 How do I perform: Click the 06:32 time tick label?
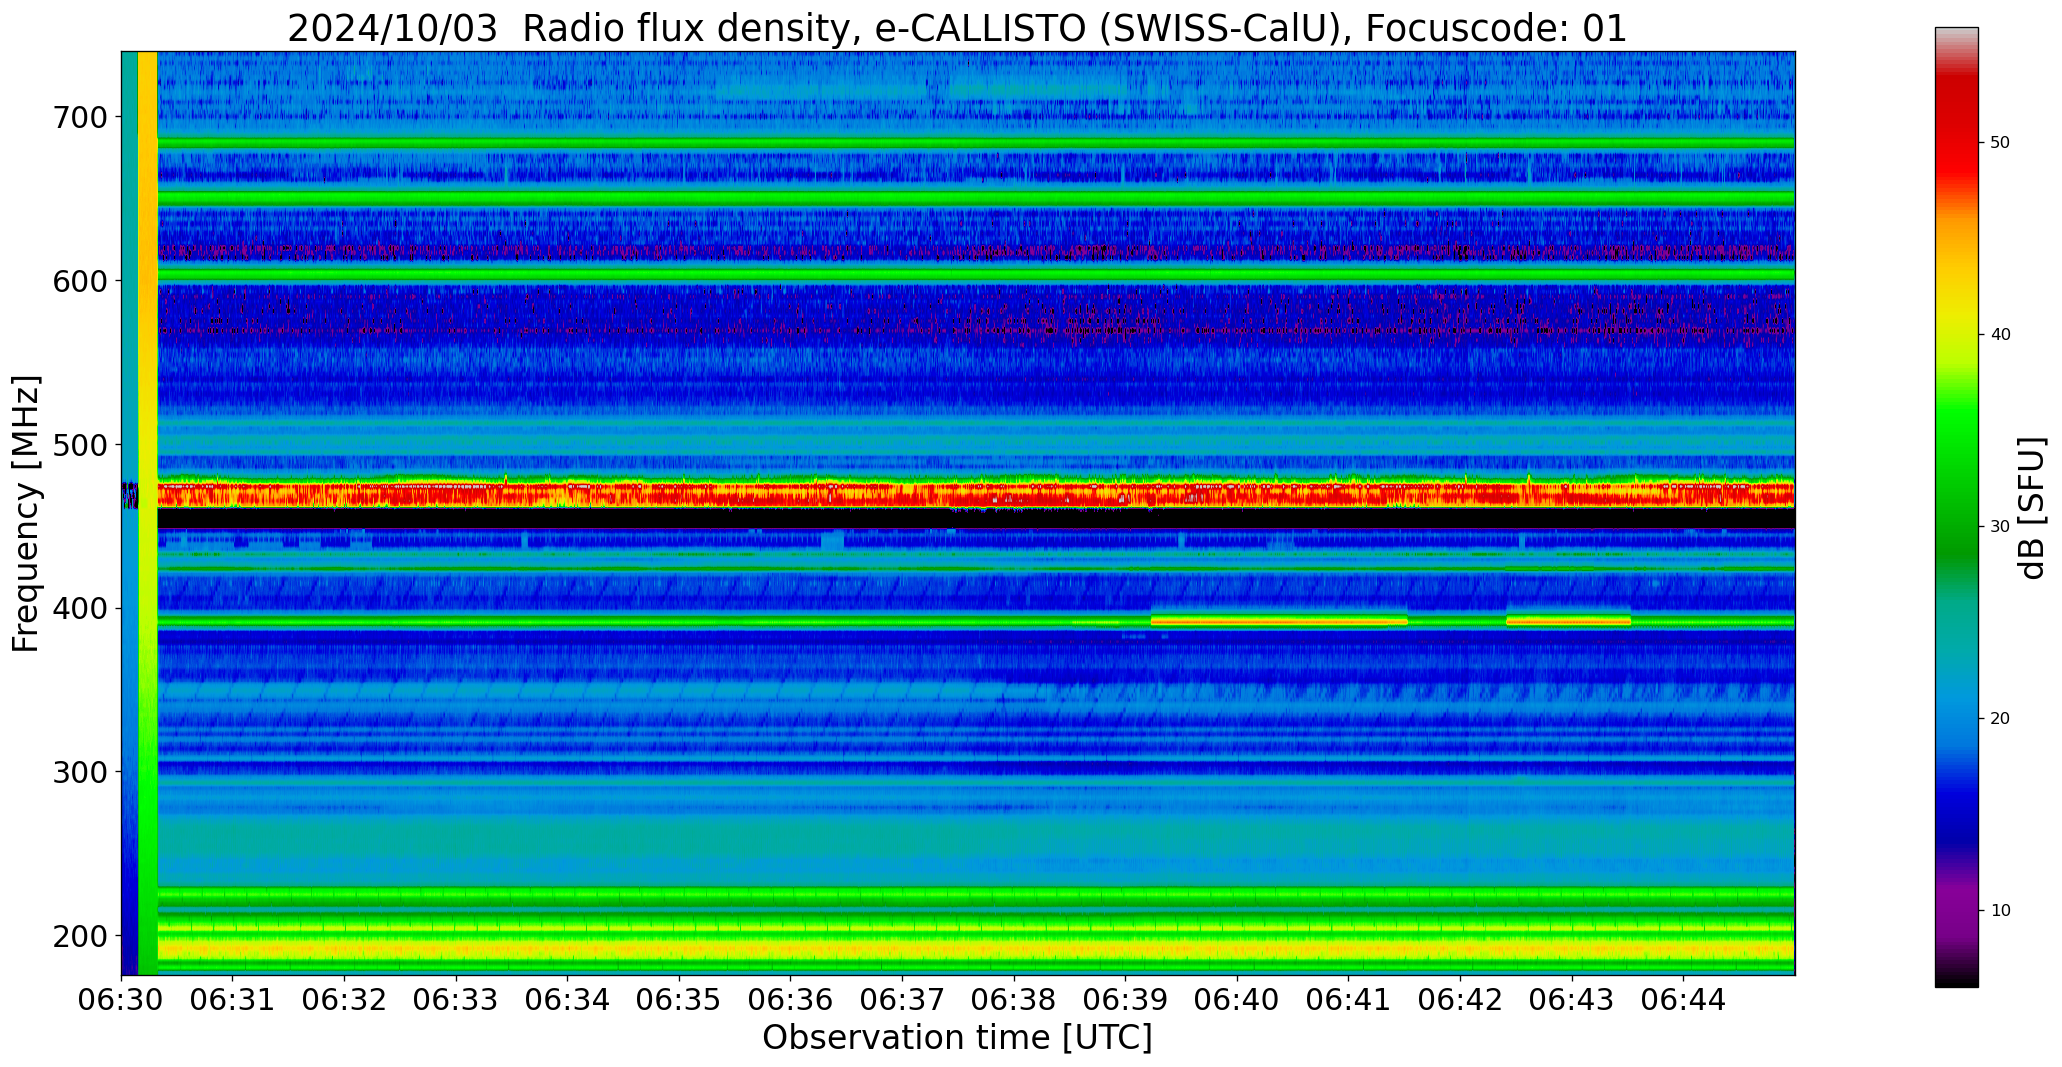[345, 999]
